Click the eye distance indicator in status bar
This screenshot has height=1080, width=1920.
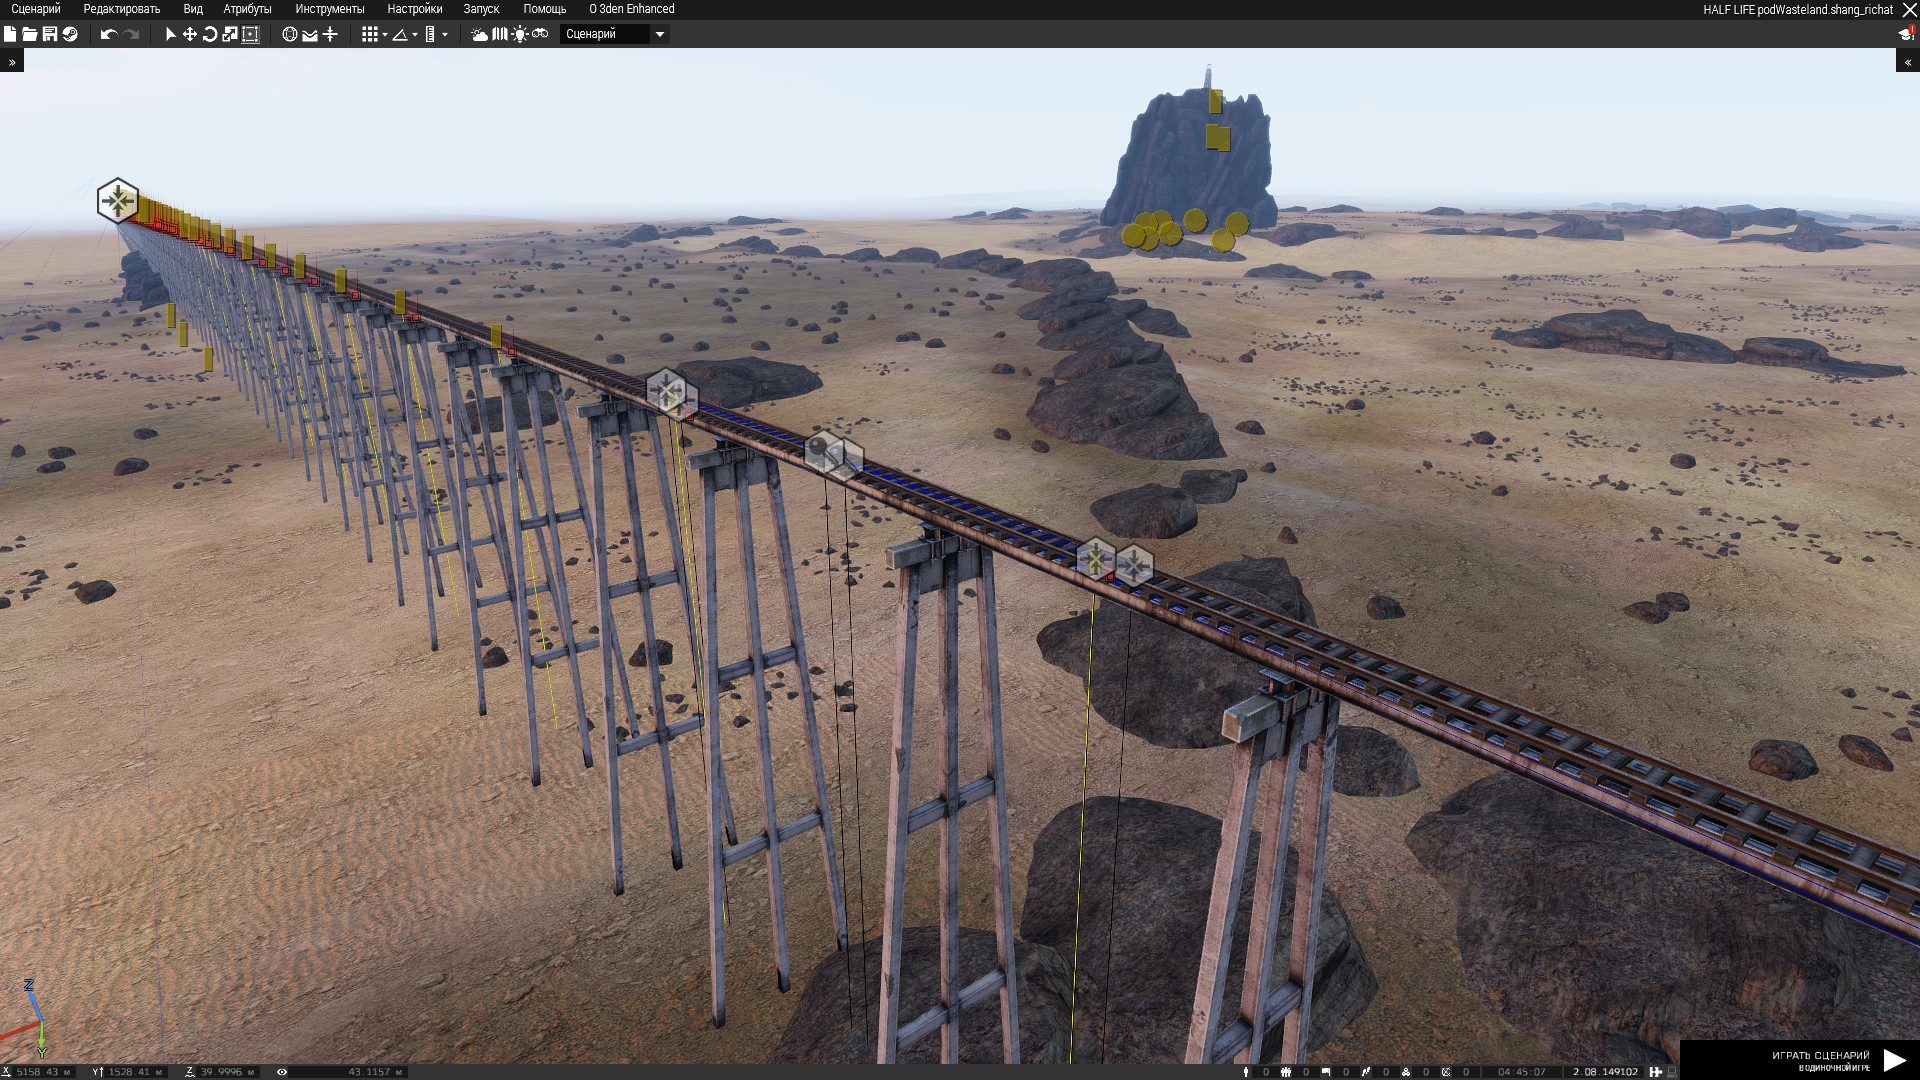point(282,1072)
